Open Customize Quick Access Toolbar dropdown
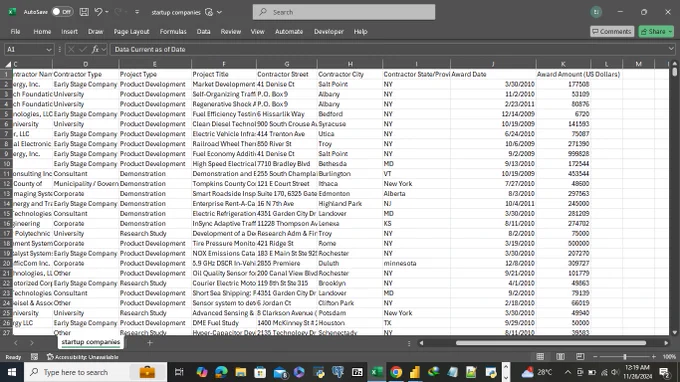The image size is (680, 382). click(137, 12)
